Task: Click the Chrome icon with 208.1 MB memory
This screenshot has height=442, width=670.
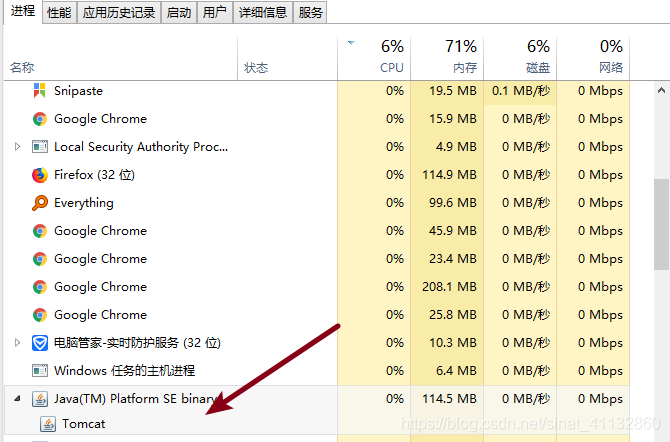Action: pyautogui.click(x=40, y=287)
